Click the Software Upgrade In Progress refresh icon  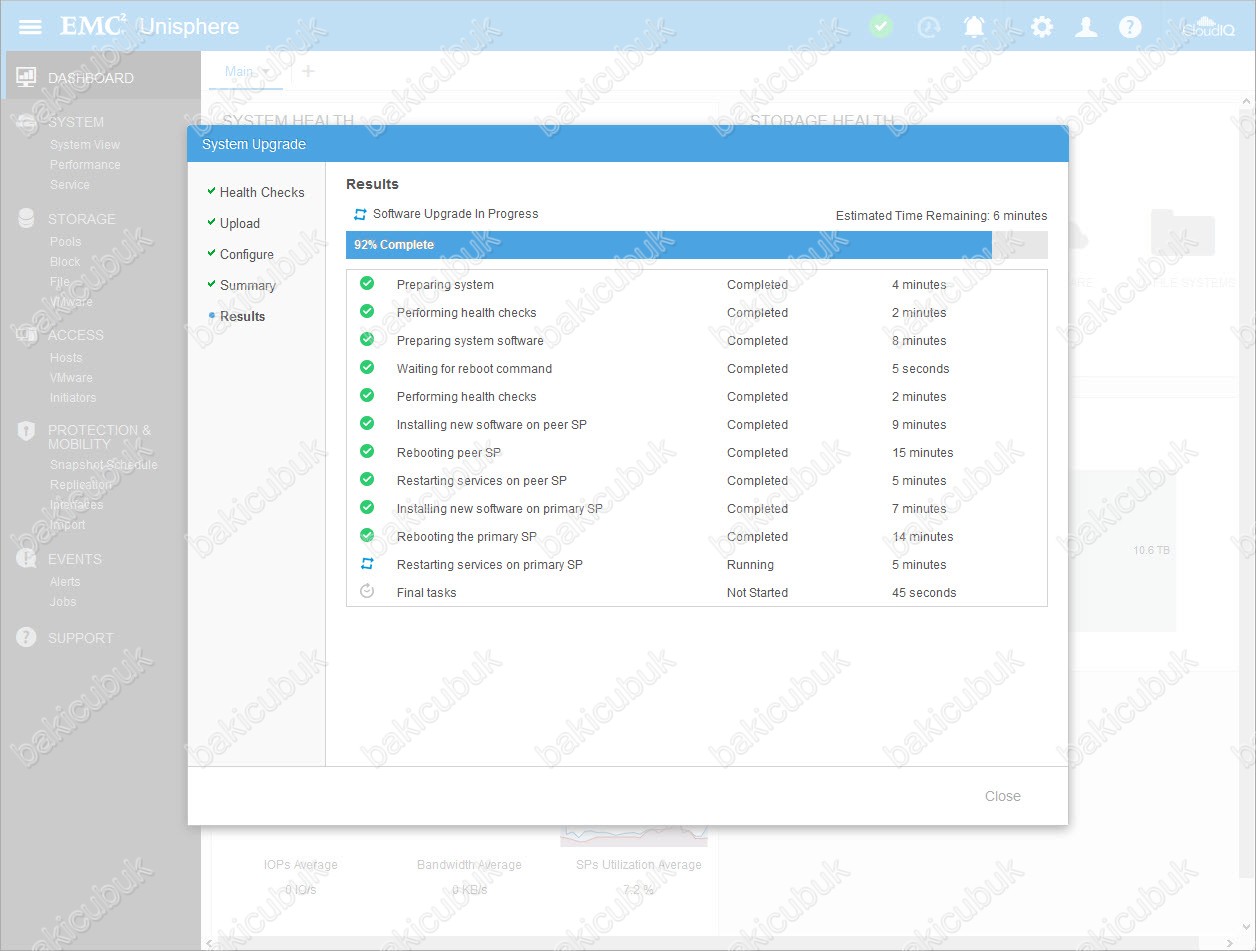click(360, 214)
